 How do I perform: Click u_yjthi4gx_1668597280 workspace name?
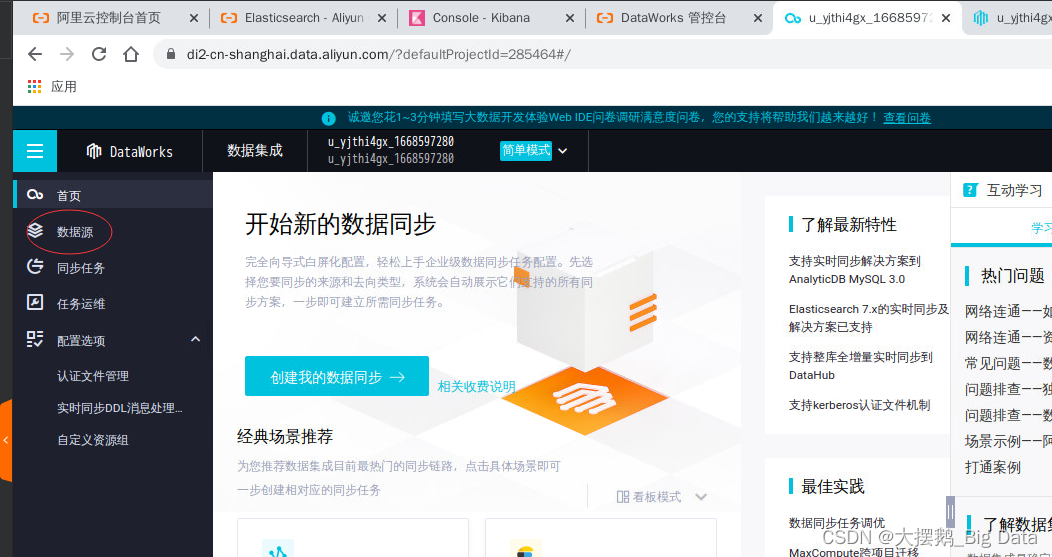pyautogui.click(x=390, y=142)
